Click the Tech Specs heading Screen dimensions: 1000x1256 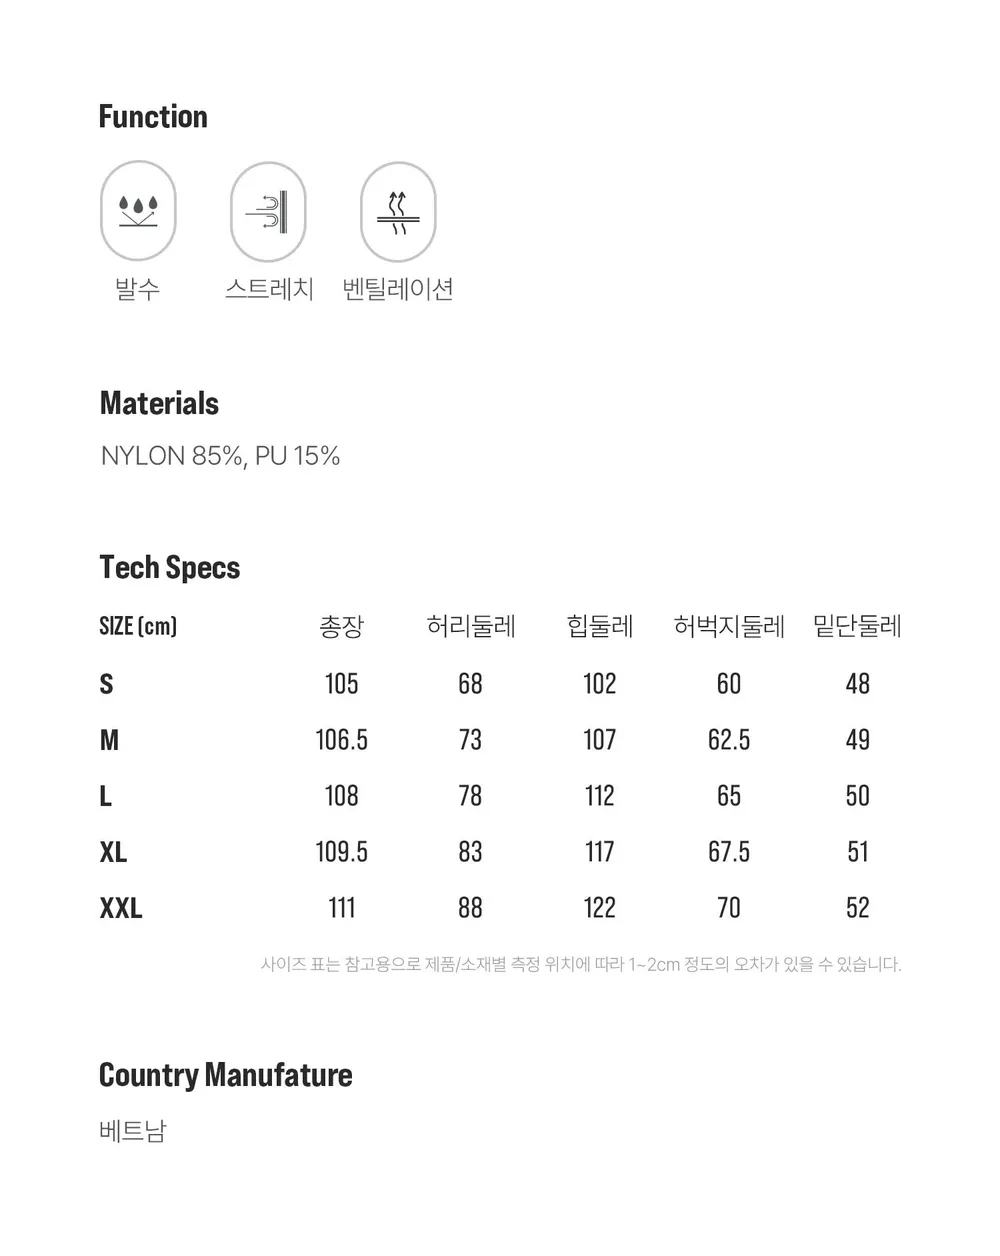pyautogui.click(x=170, y=568)
